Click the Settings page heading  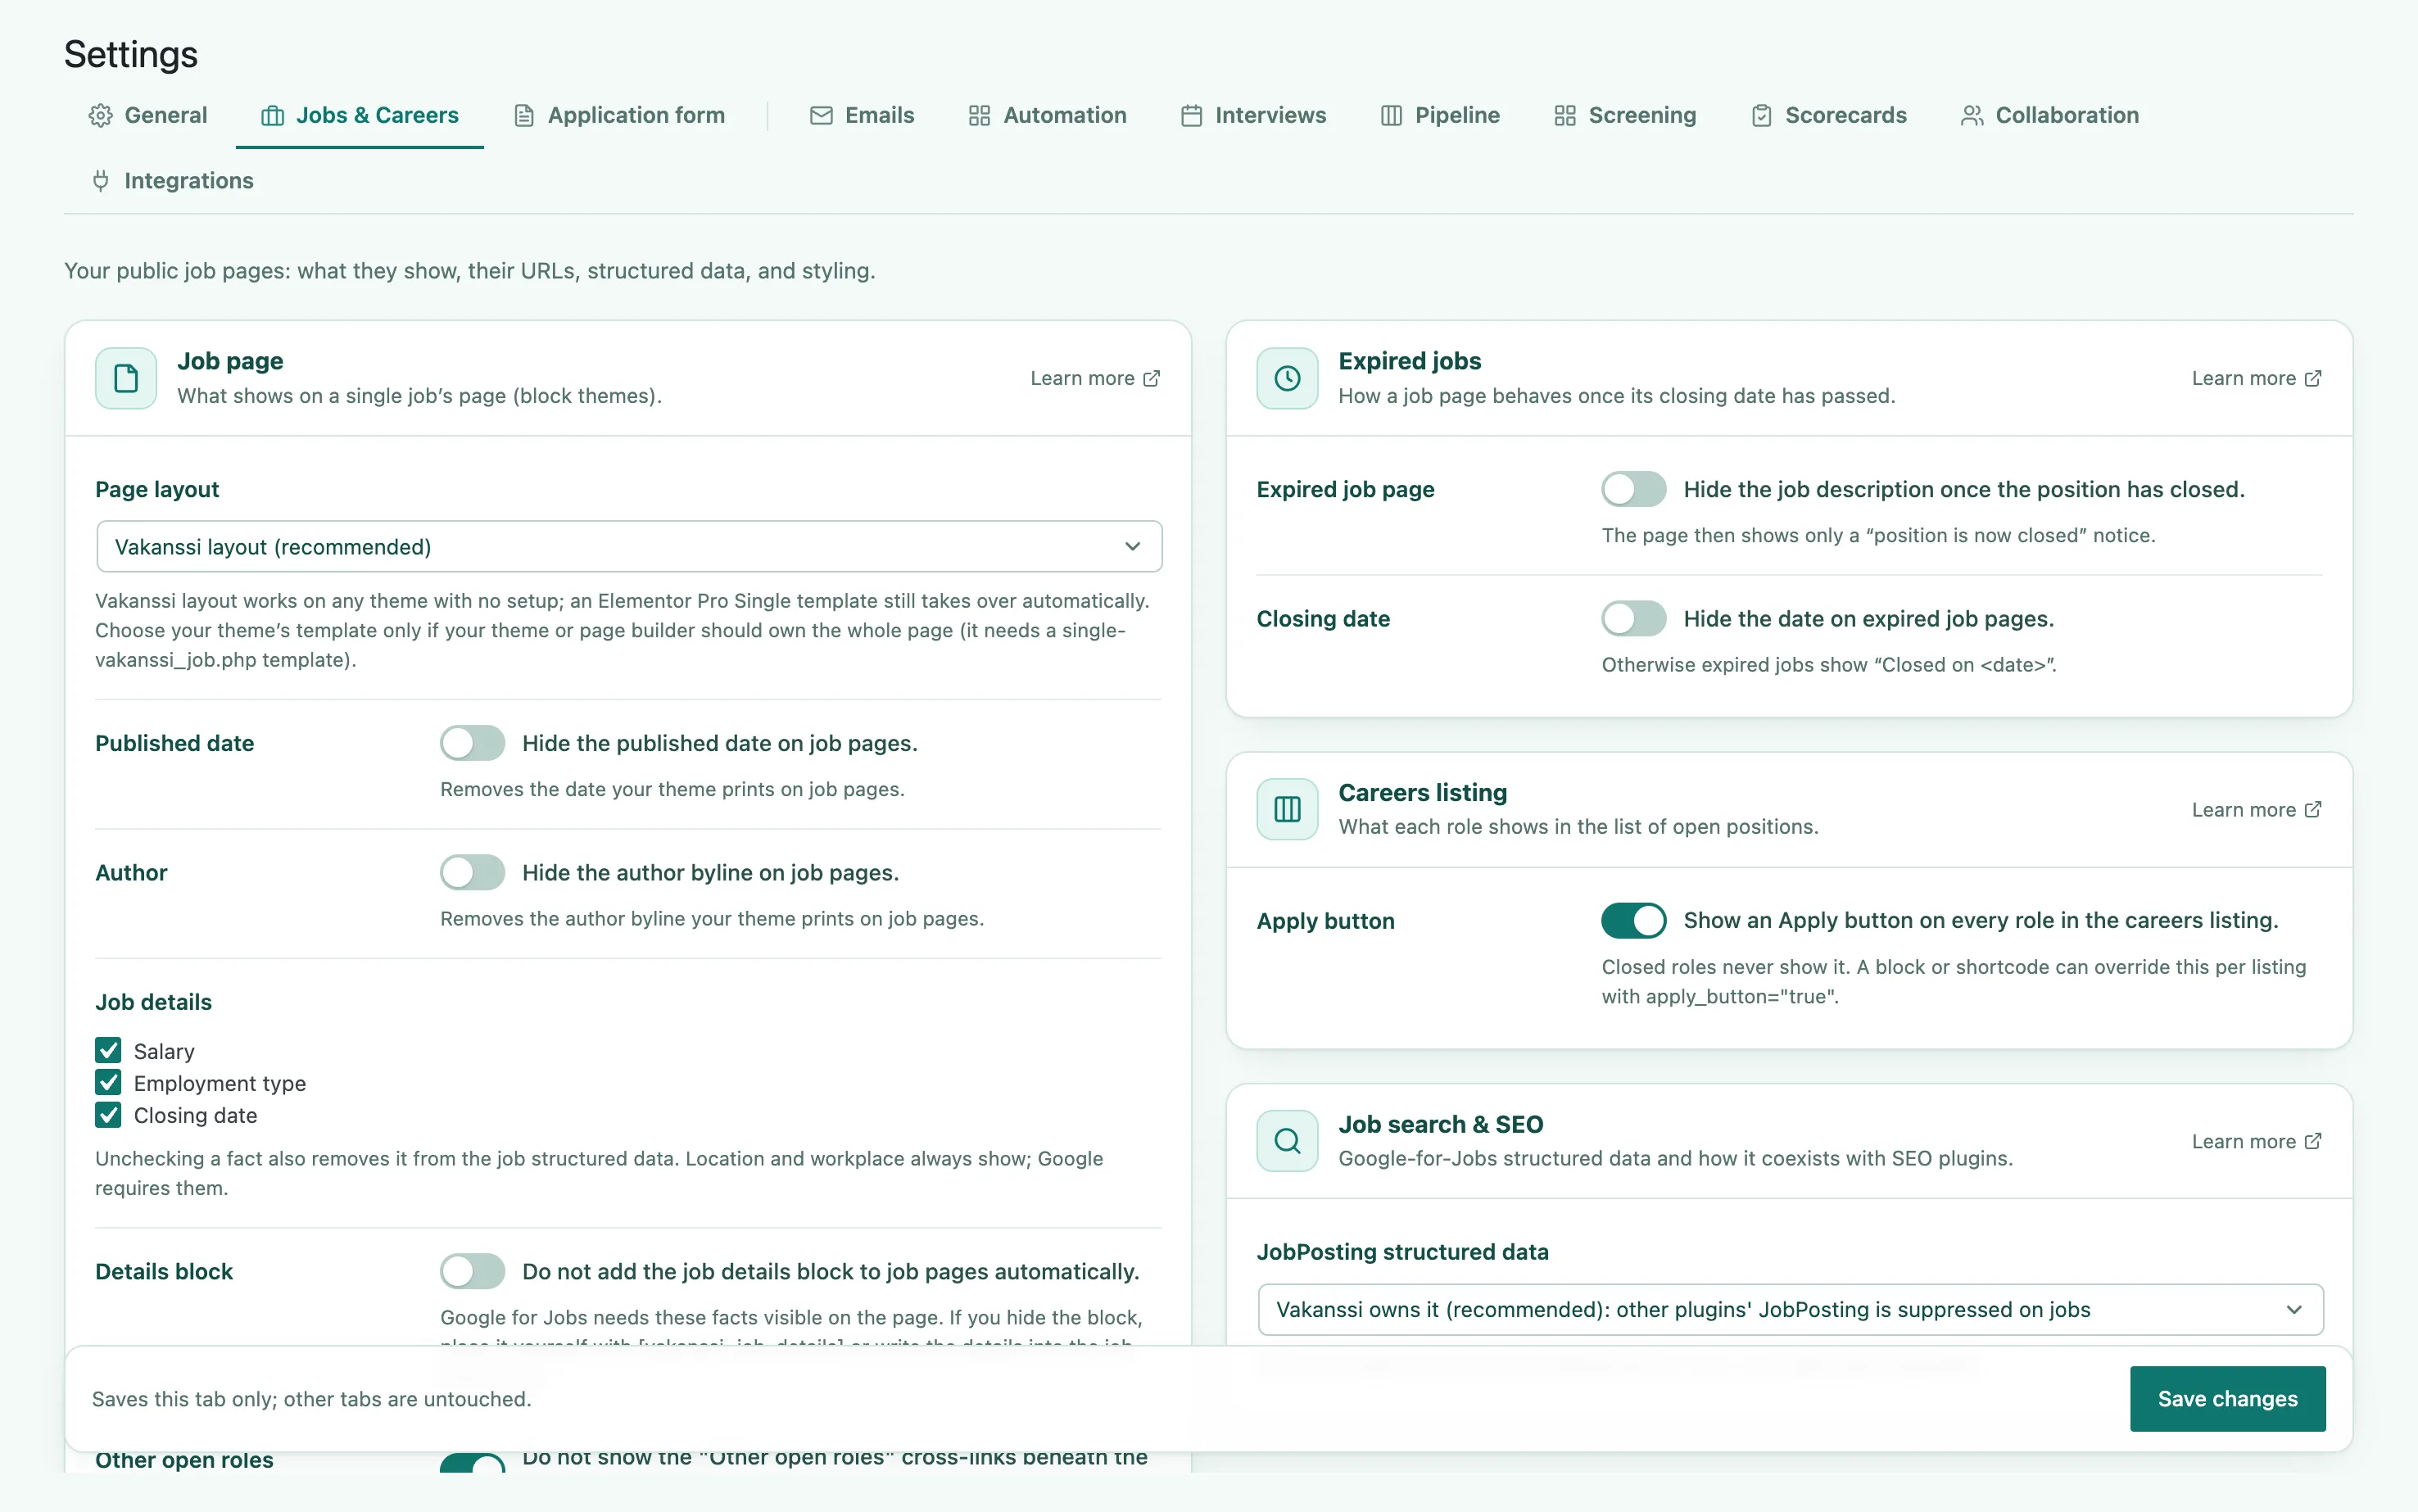(131, 54)
